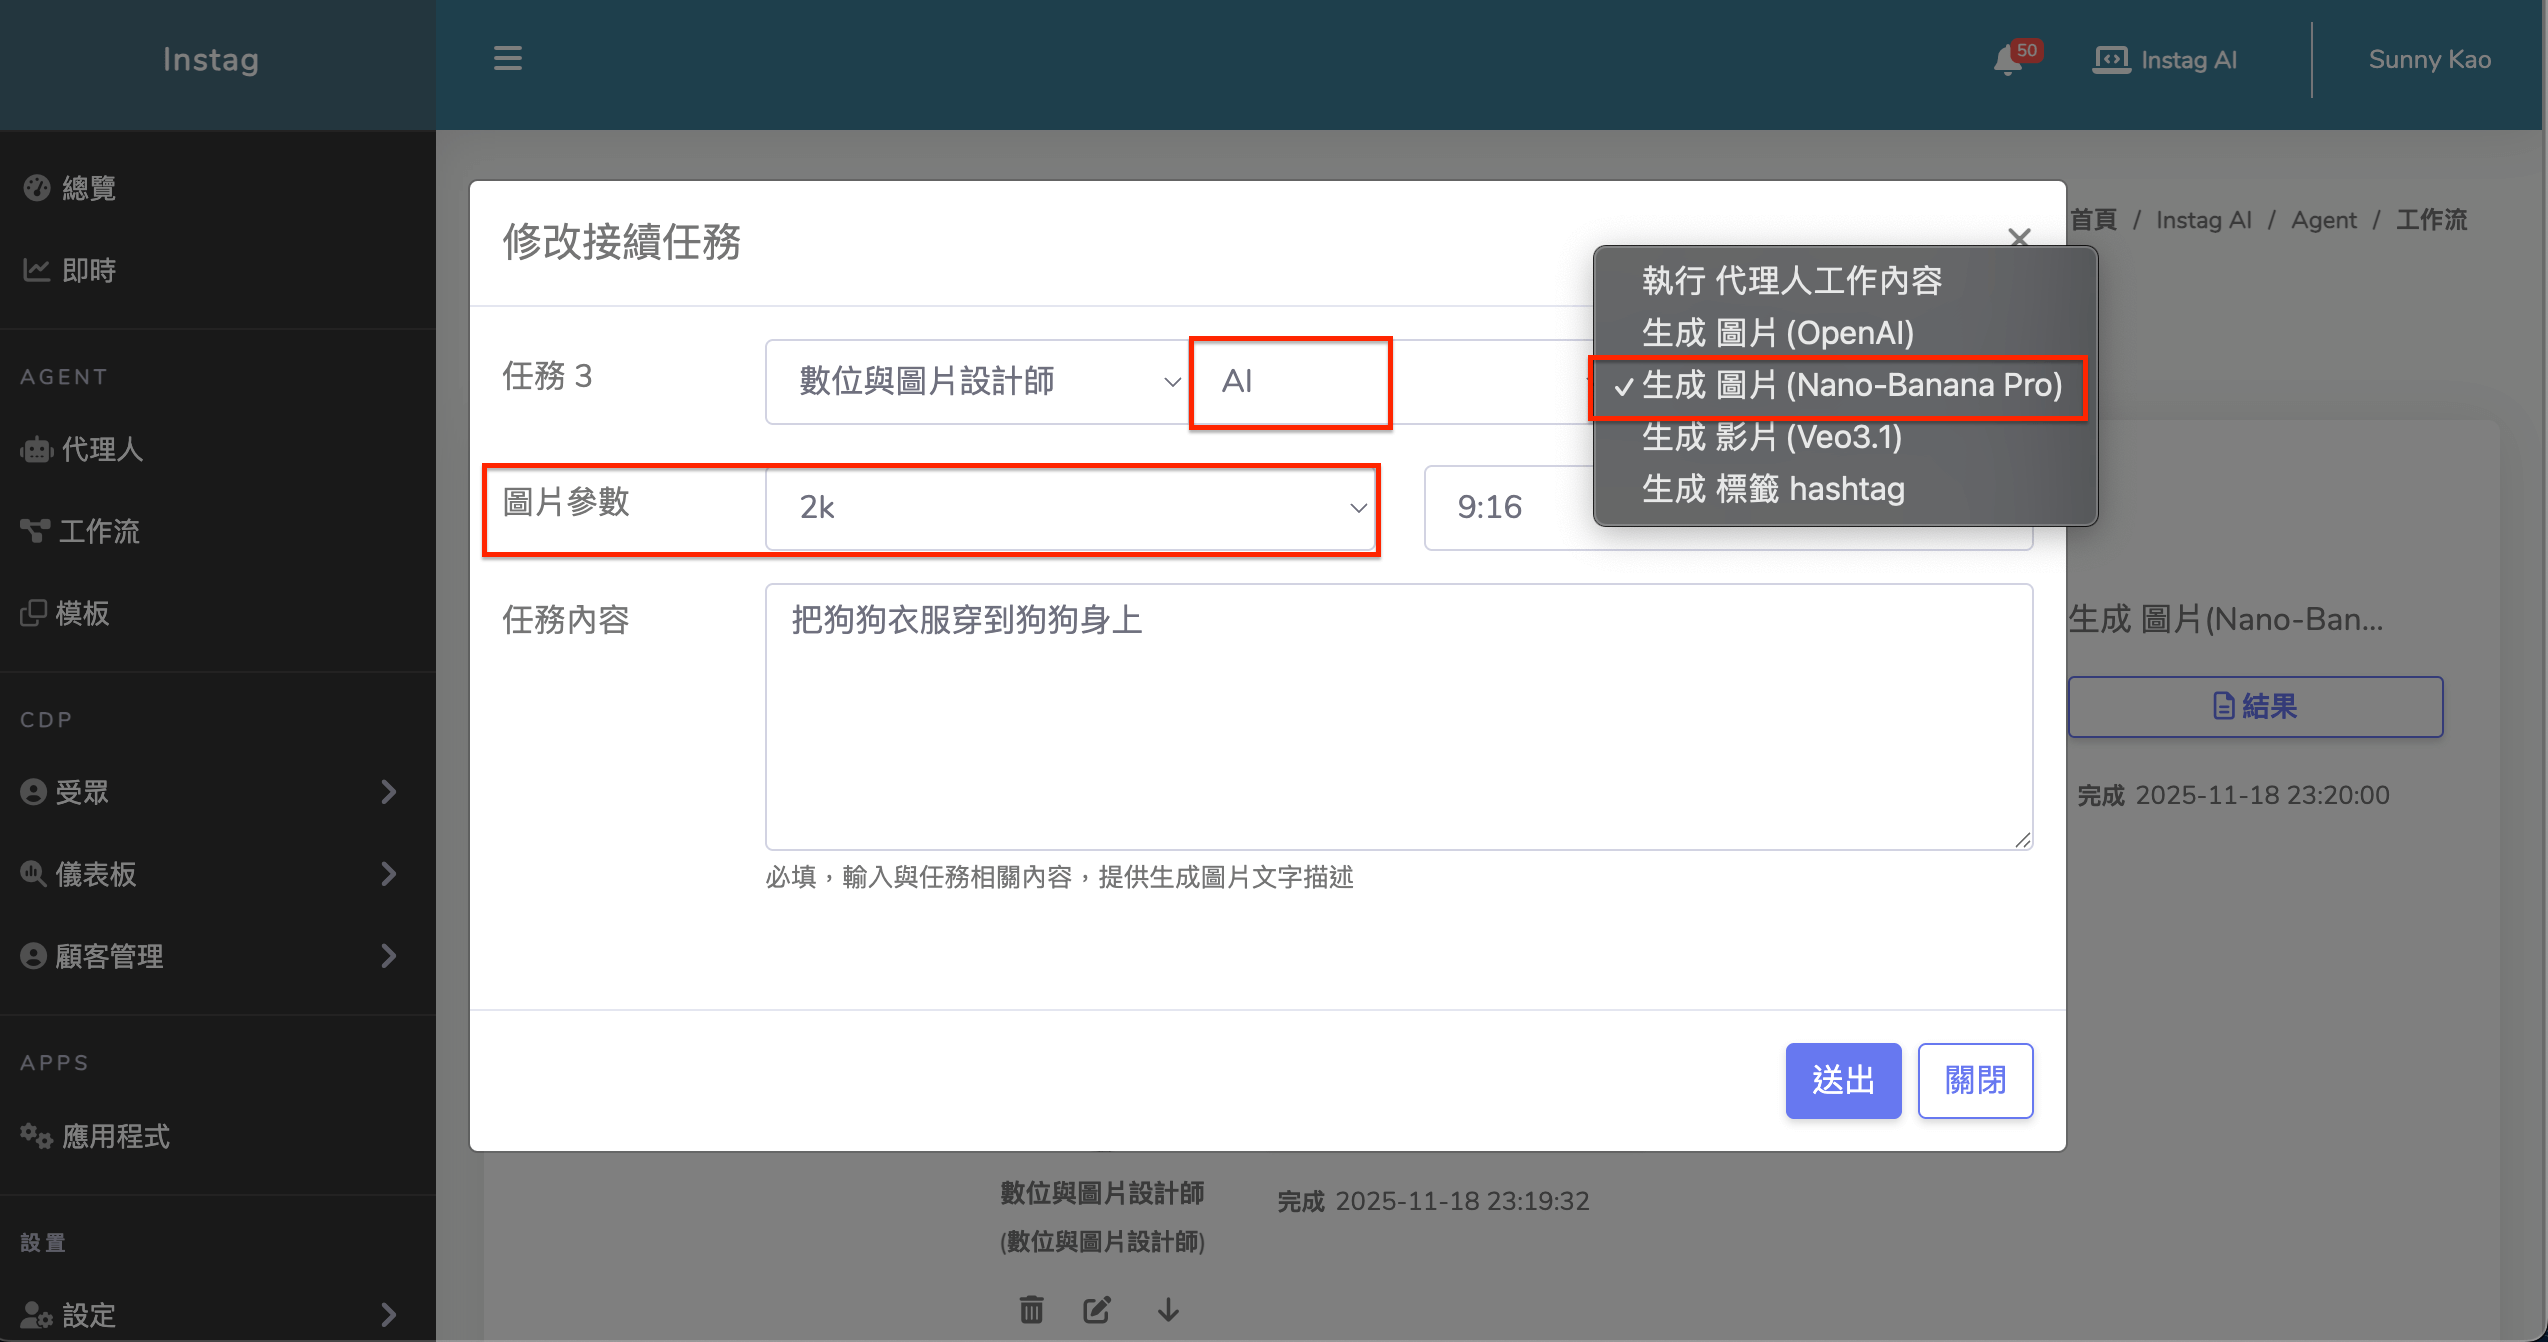Choose 生成 影片 (Veo3.1) option
The image size is (2548, 1342).
(1771, 437)
